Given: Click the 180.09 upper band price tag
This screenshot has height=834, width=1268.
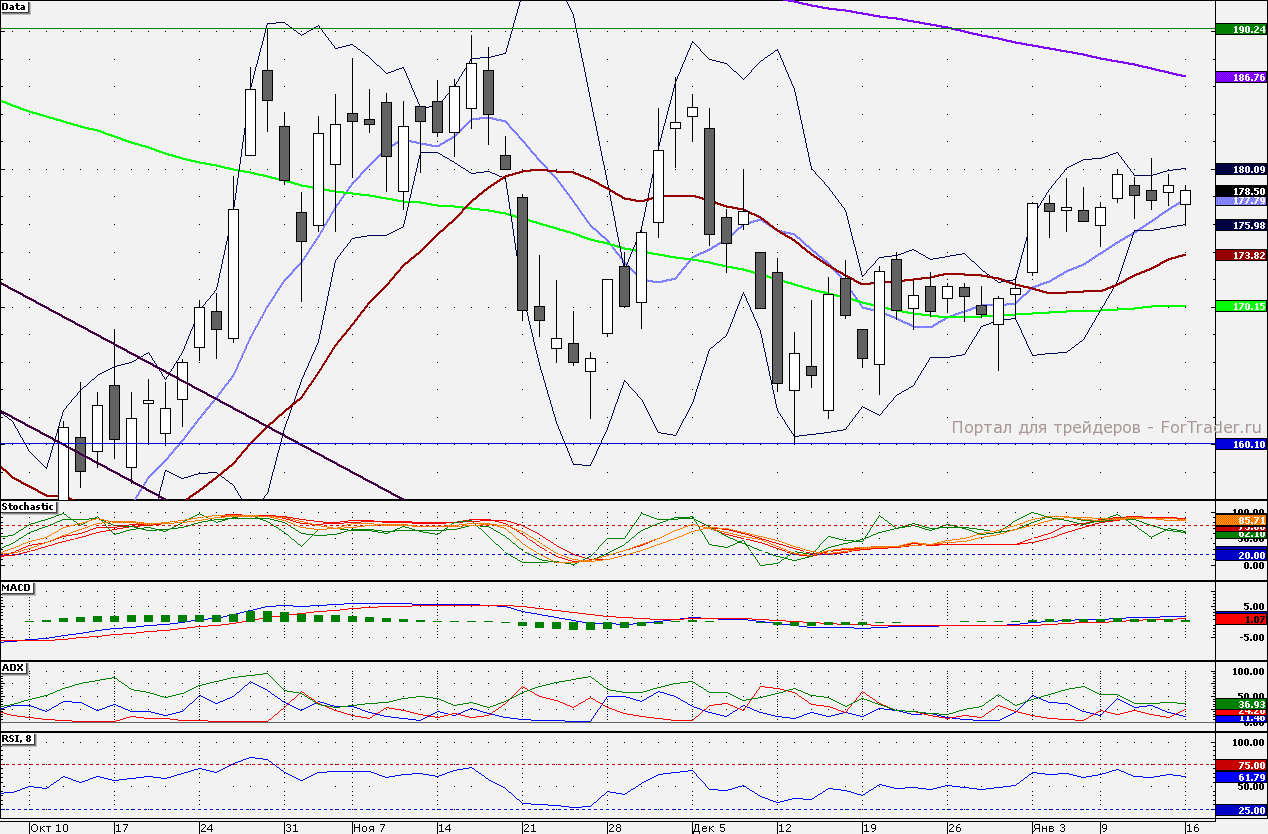Looking at the screenshot, I should [1240, 169].
